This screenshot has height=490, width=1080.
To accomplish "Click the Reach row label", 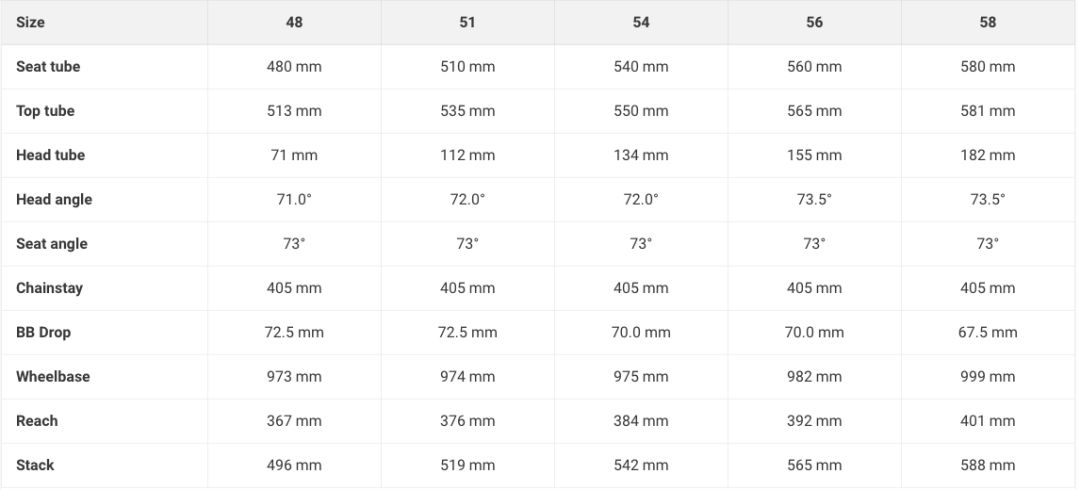I will [37, 421].
